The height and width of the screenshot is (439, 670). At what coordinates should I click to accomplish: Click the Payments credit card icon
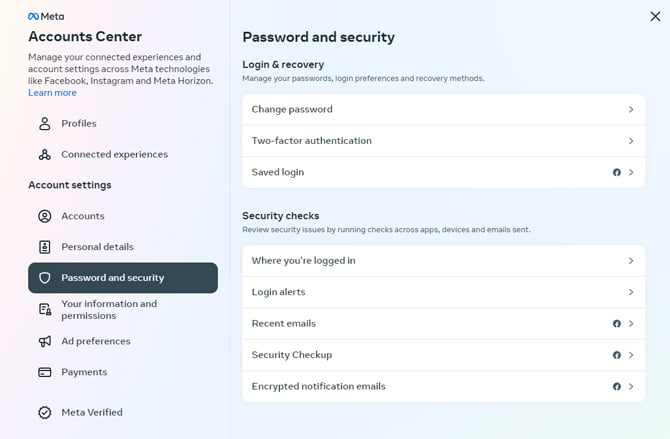click(x=44, y=372)
